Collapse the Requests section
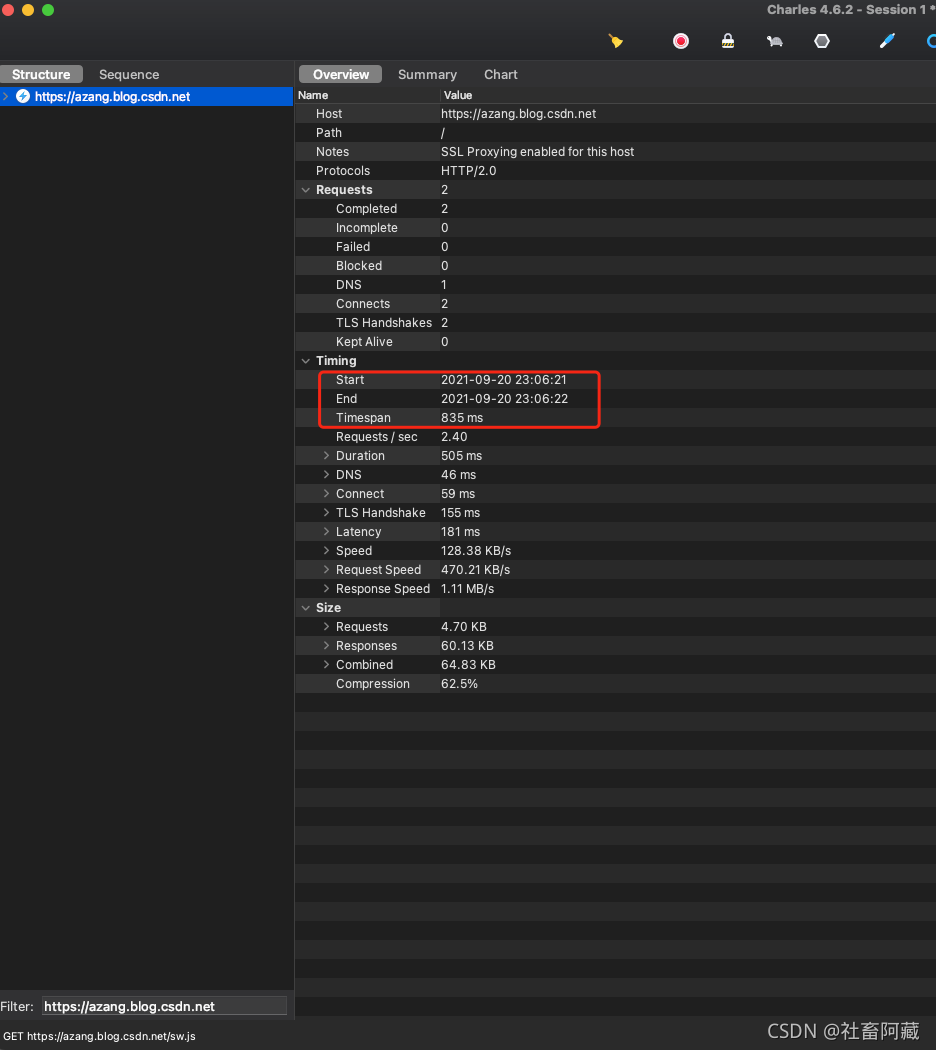This screenshot has height=1050, width=936. coord(306,190)
